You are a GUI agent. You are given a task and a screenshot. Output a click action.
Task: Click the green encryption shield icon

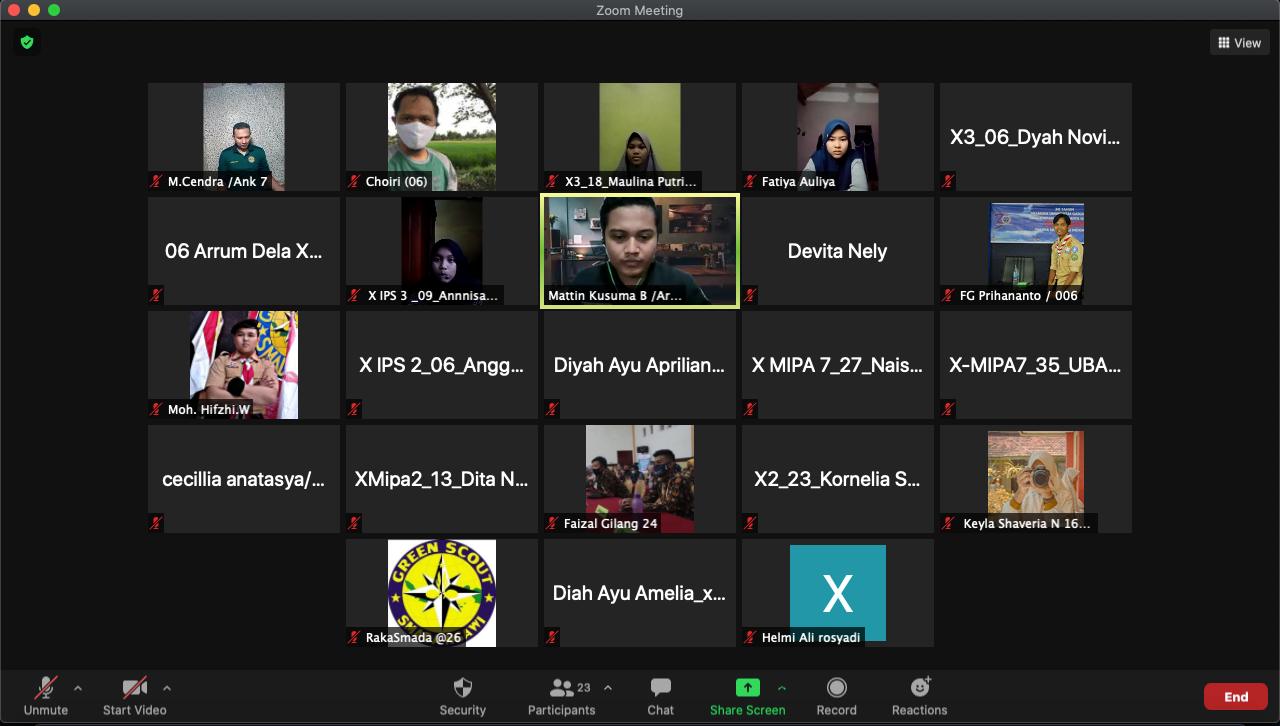(27, 42)
